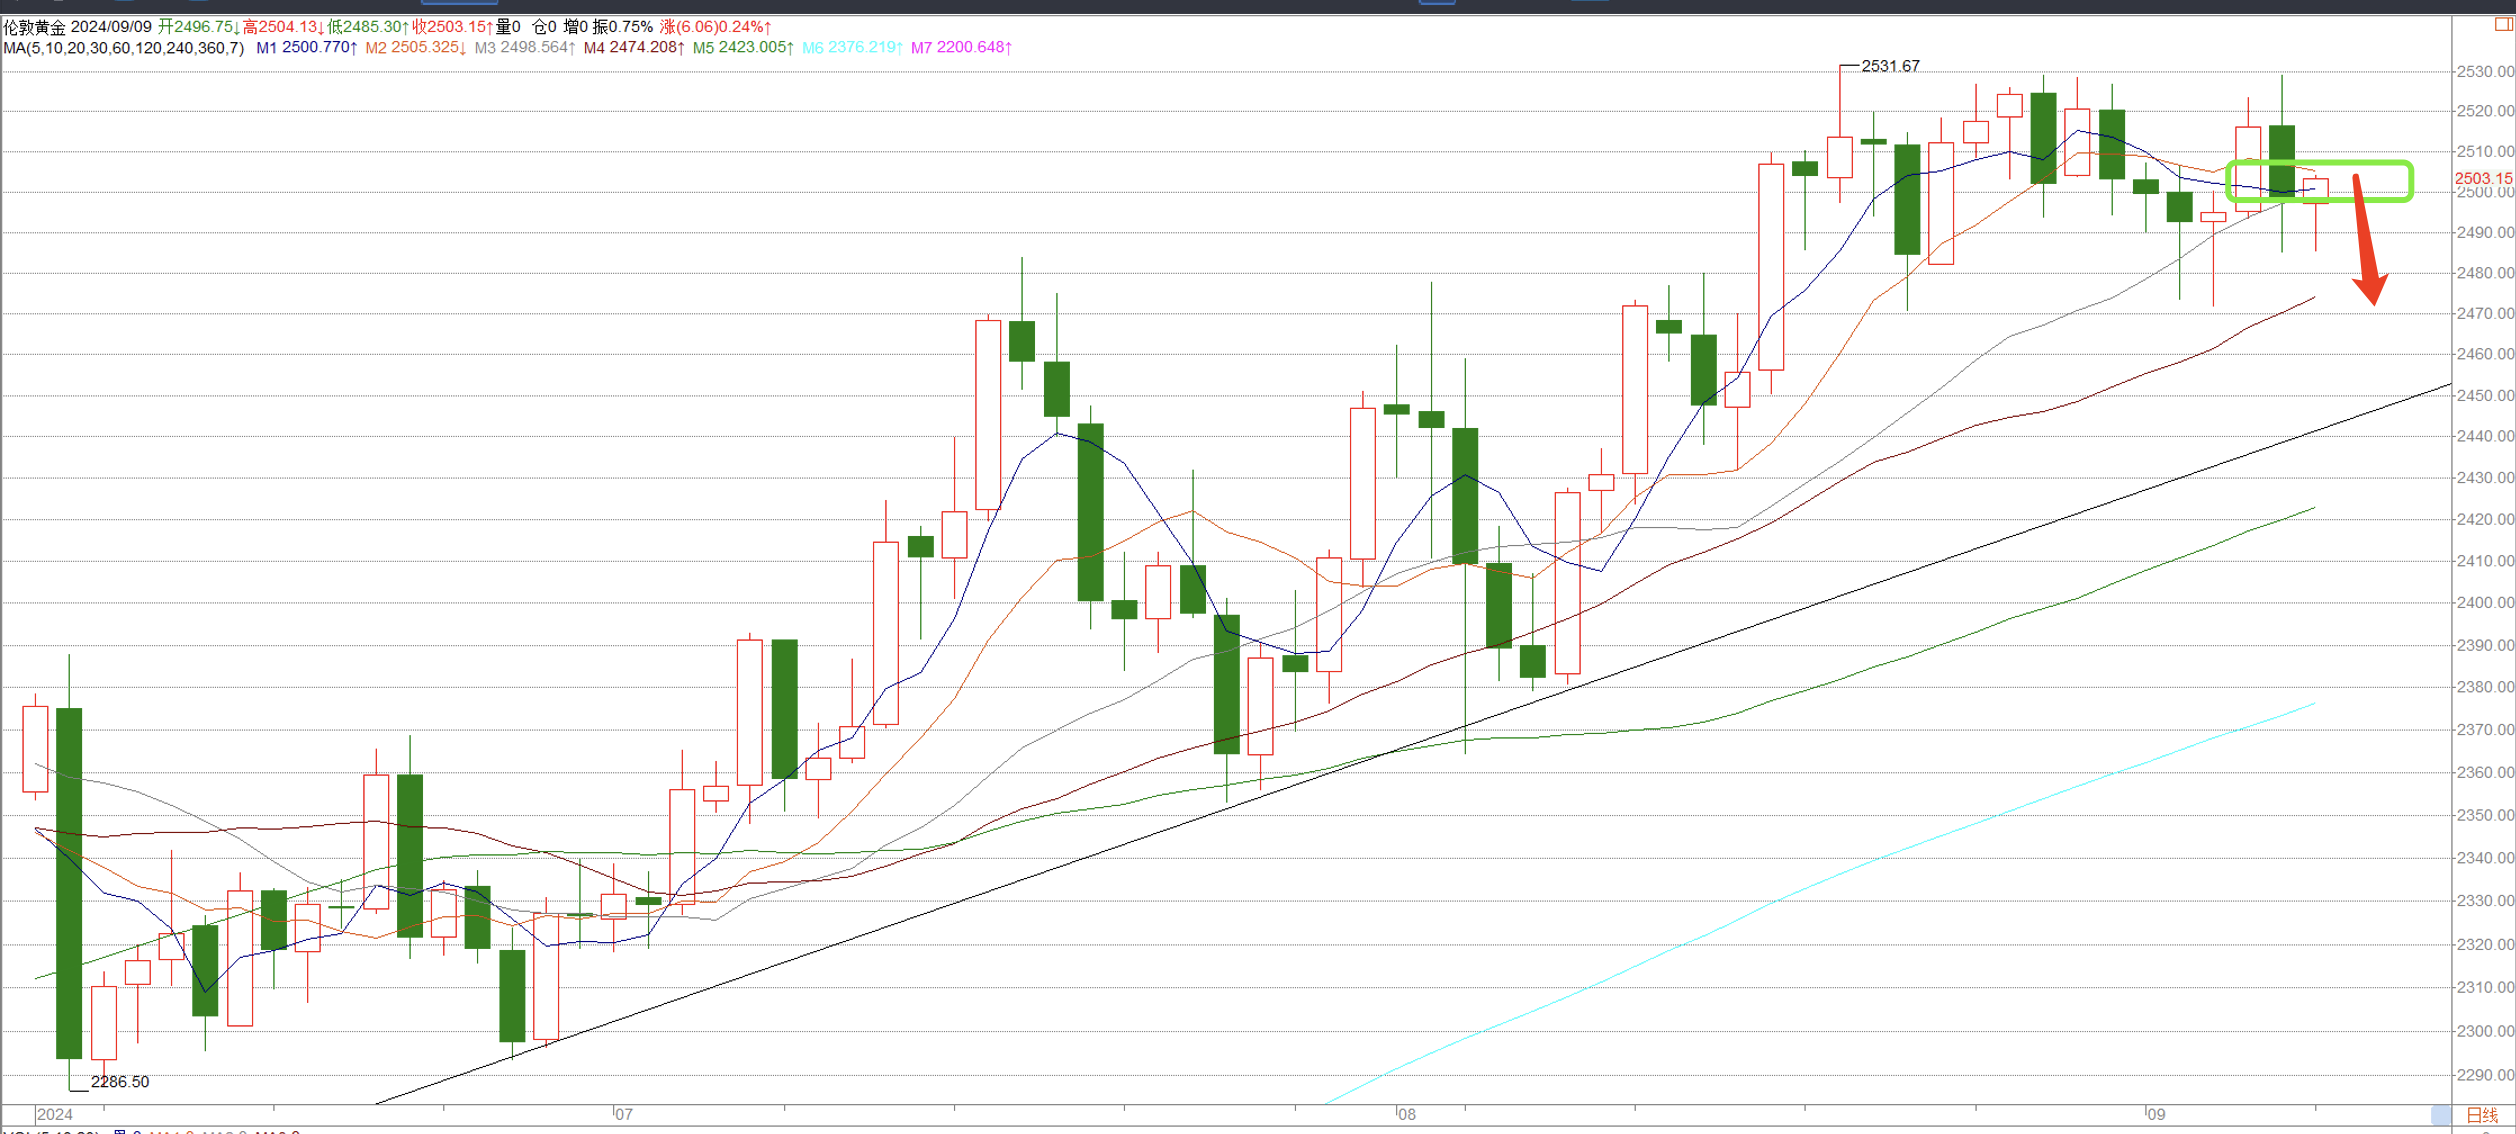Click the amplitude value 振0.75%
The image size is (2516, 1134).
pyautogui.click(x=623, y=27)
